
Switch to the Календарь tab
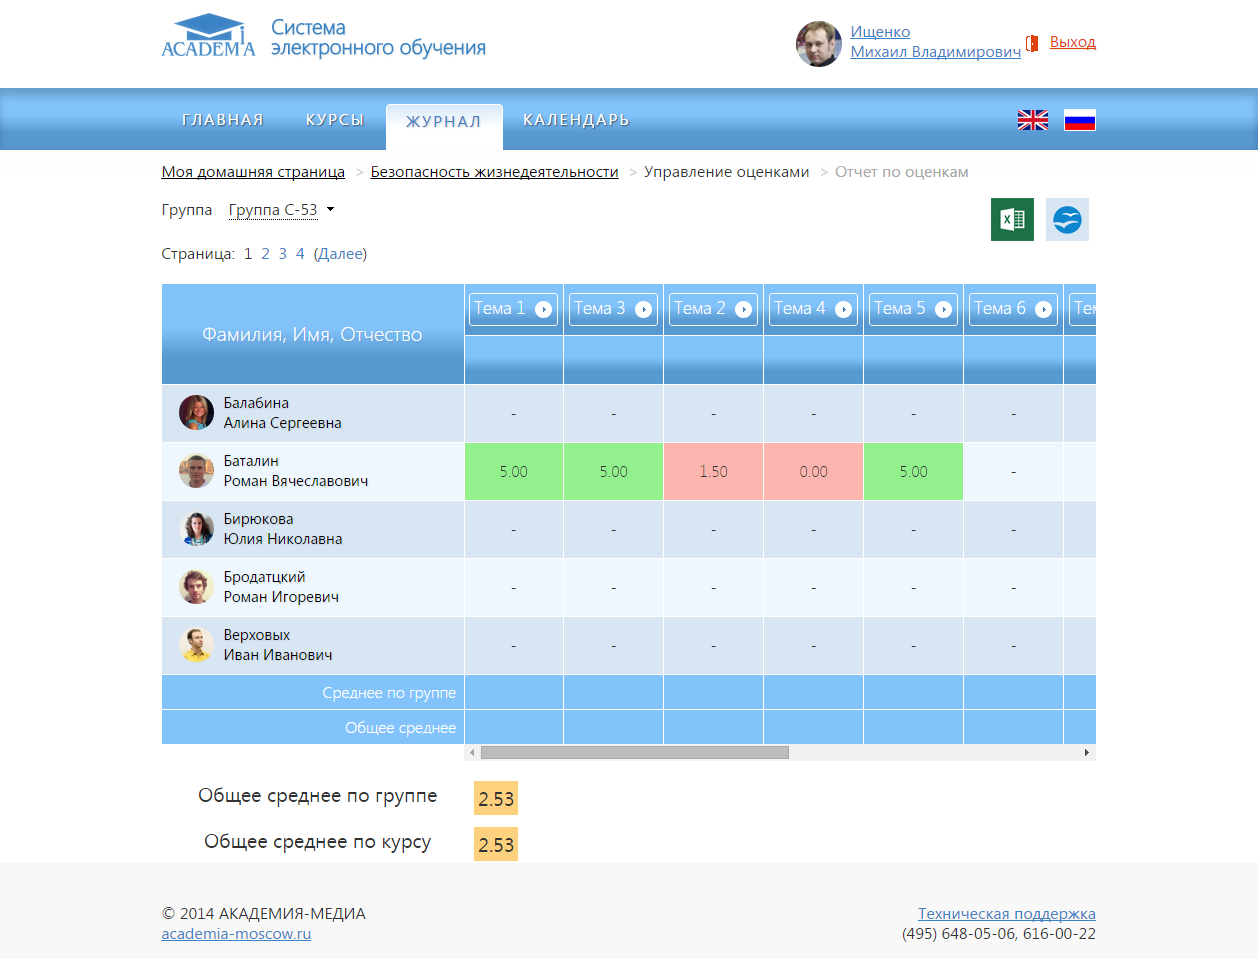point(576,120)
